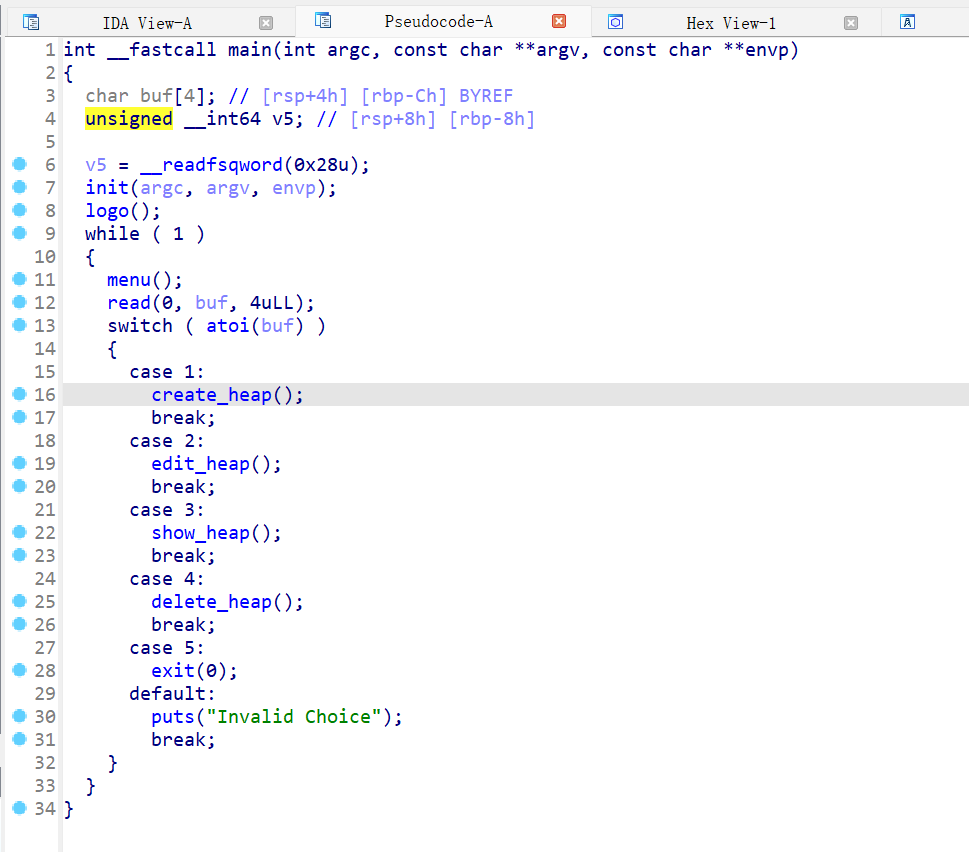Toggle breakpoint dot on line 16
This screenshot has width=969, height=852.
tap(19, 395)
